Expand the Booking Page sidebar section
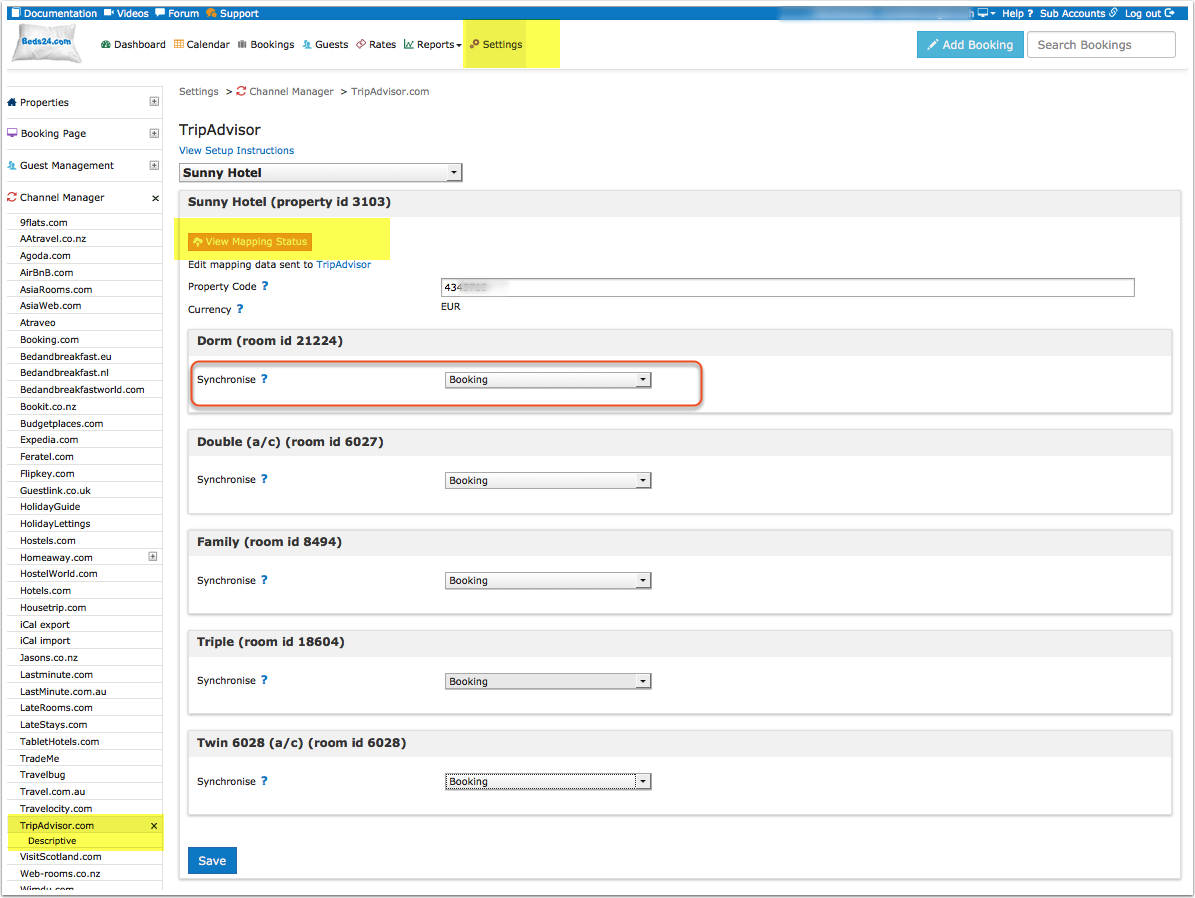 (x=155, y=133)
